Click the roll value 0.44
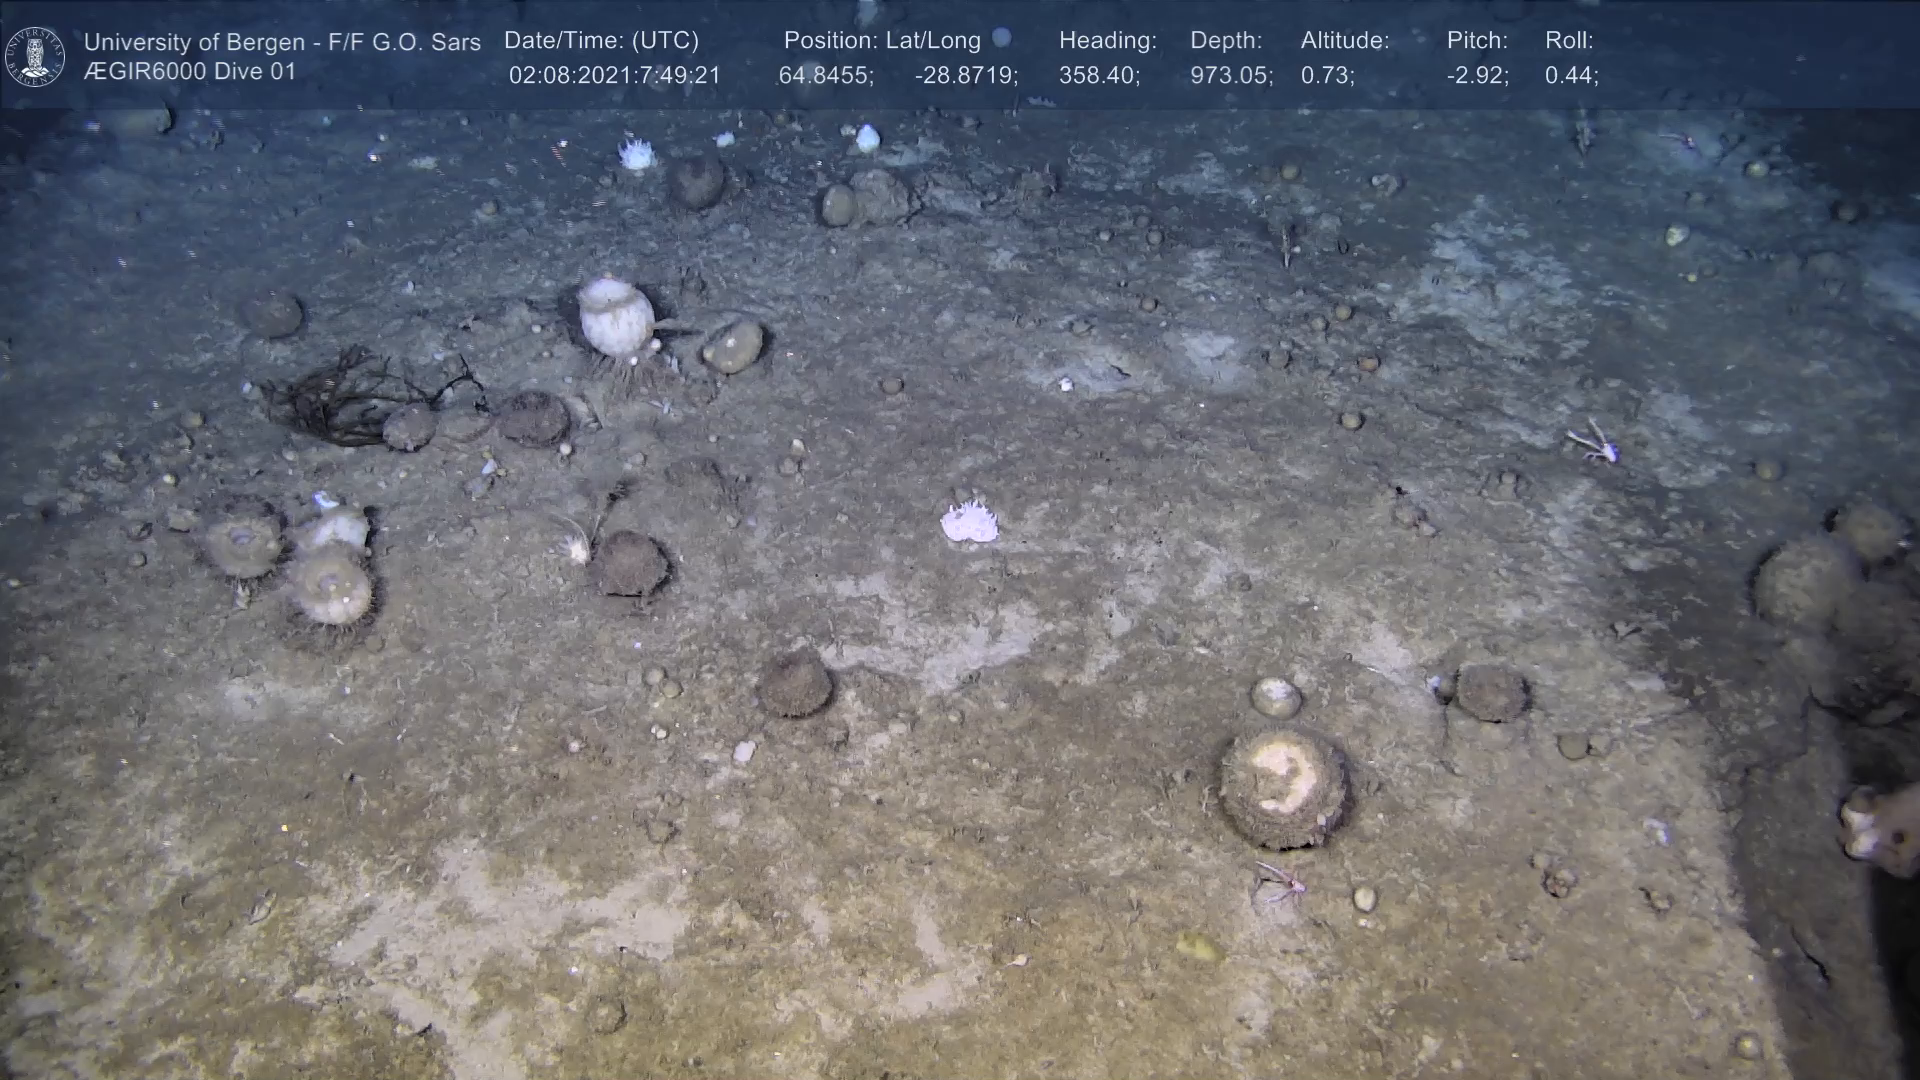1920x1080 pixels. [1570, 76]
